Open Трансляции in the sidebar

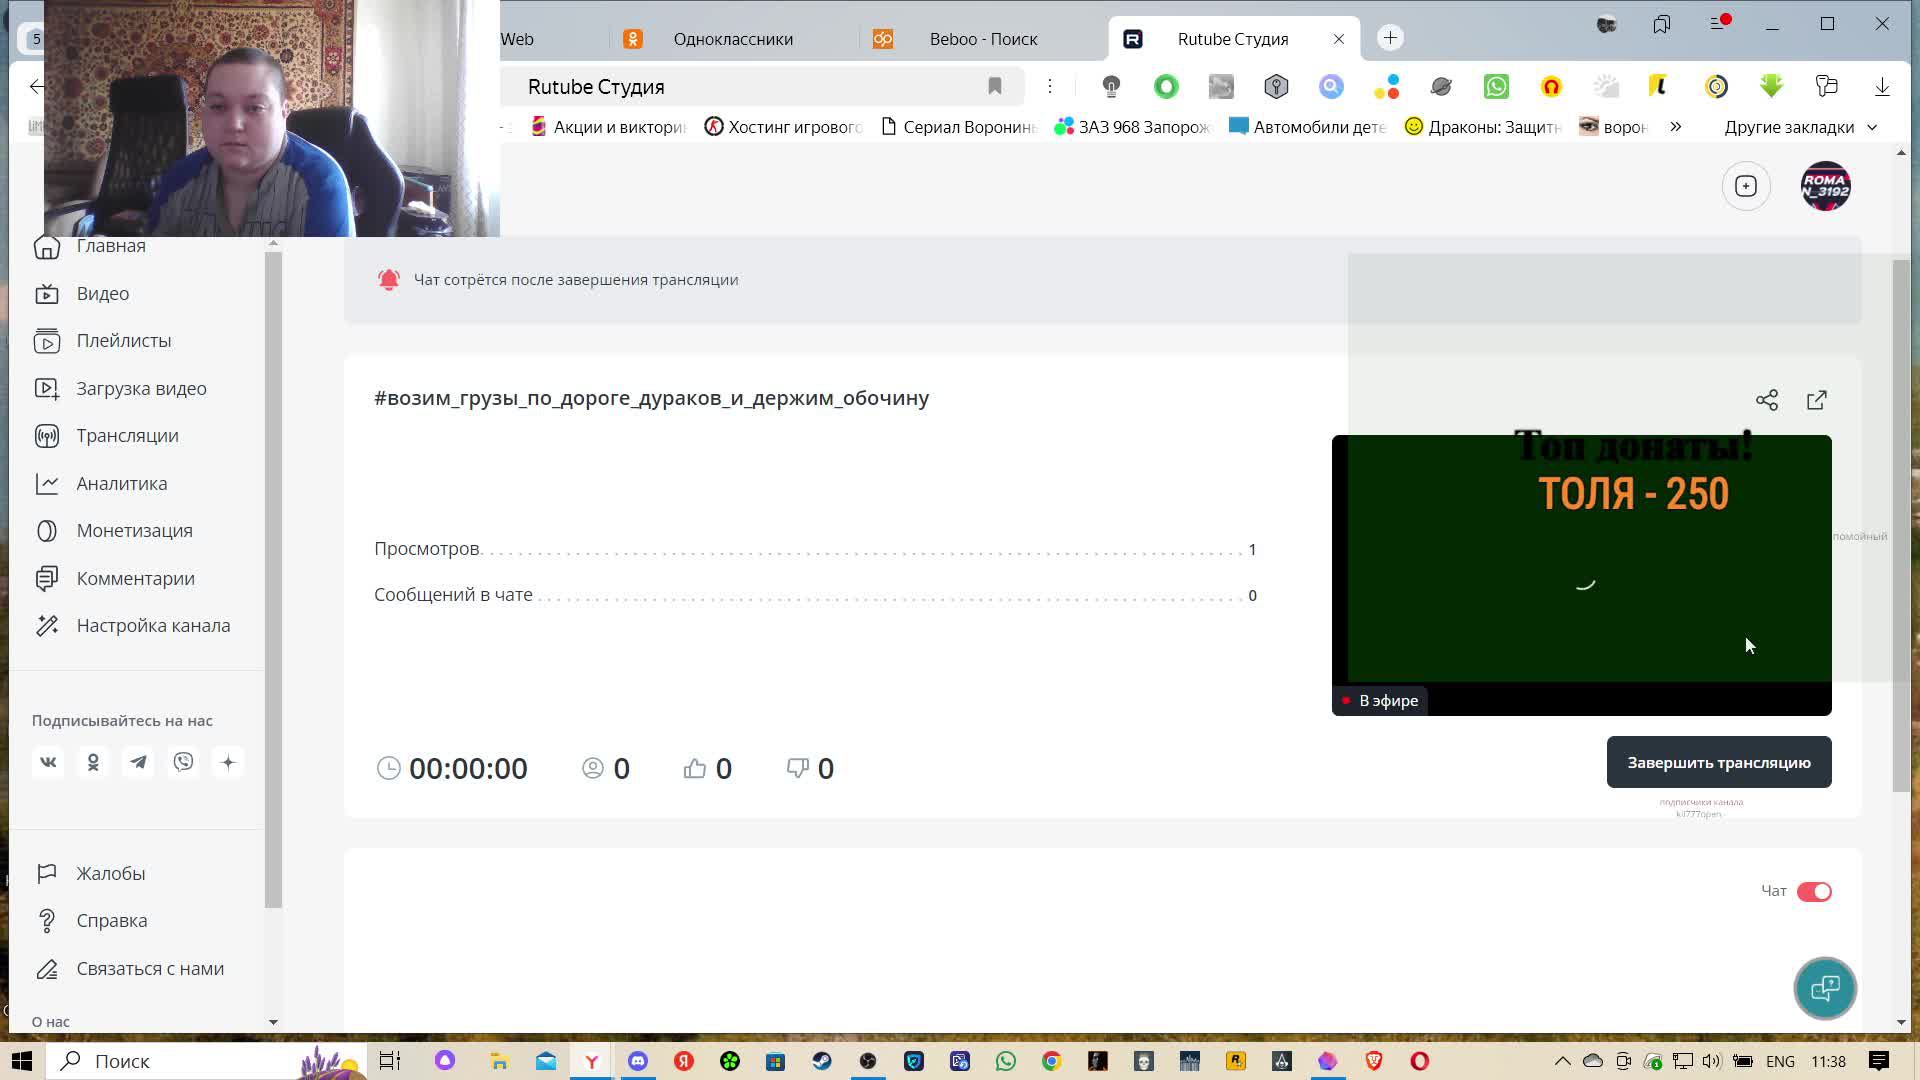pyautogui.click(x=127, y=436)
